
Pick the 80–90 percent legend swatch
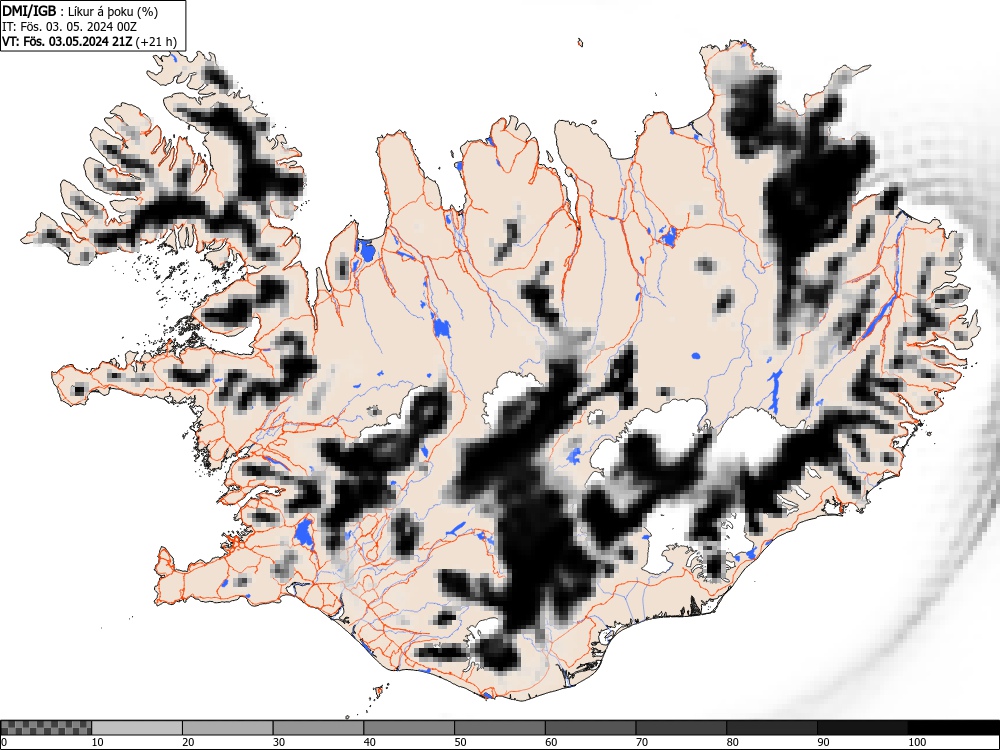pyautogui.click(x=772, y=728)
